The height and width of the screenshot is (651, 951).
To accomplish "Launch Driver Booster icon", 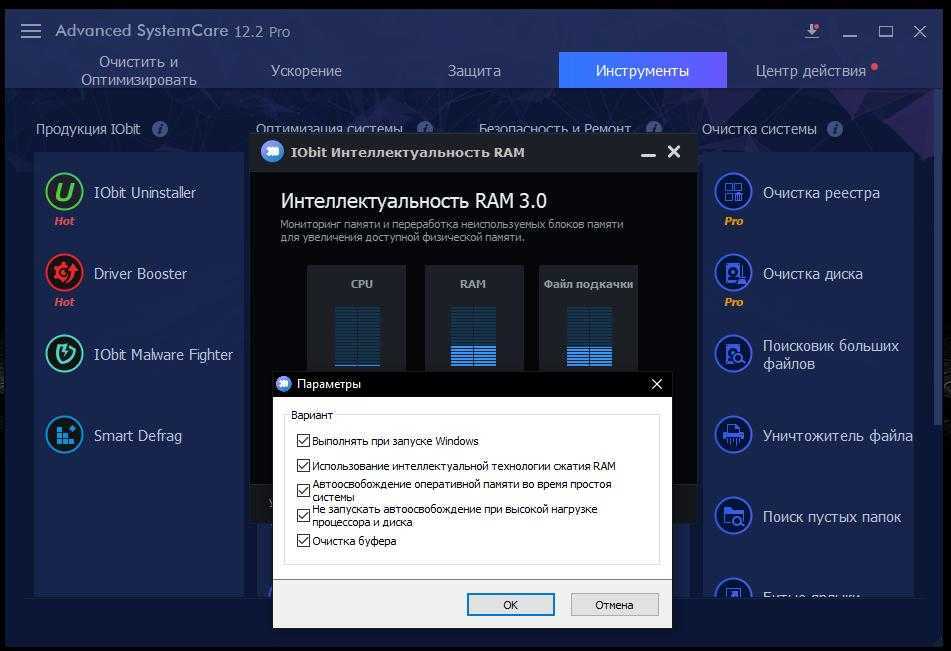I will click(64, 273).
